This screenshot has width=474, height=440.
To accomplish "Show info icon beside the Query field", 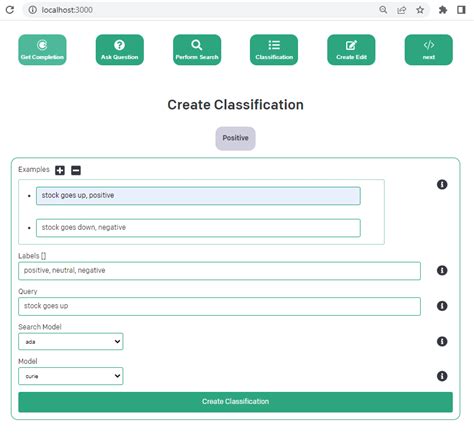I will point(442,306).
